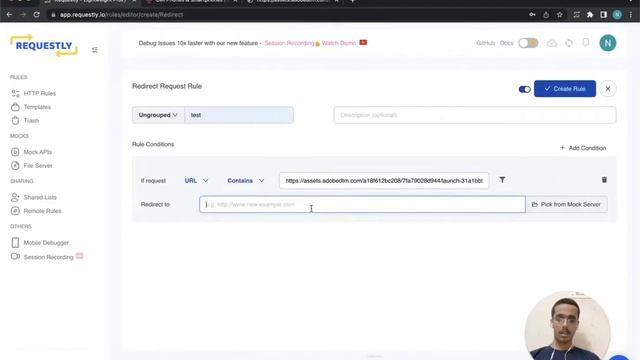Click Add Condition
Image resolution: width=640 pixels, height=360 pixels.
(583, 148)
